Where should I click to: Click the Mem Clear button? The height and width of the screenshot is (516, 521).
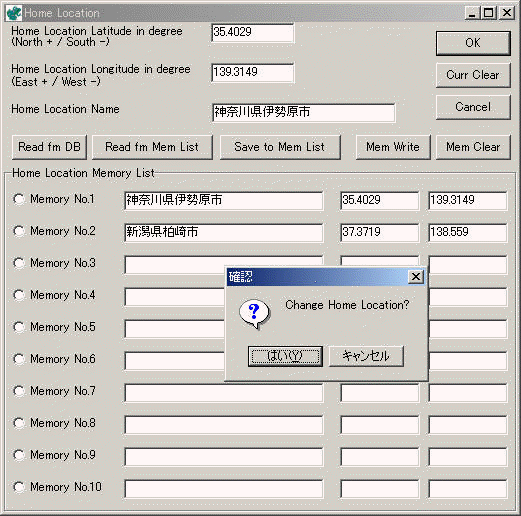tap(473, 147)
